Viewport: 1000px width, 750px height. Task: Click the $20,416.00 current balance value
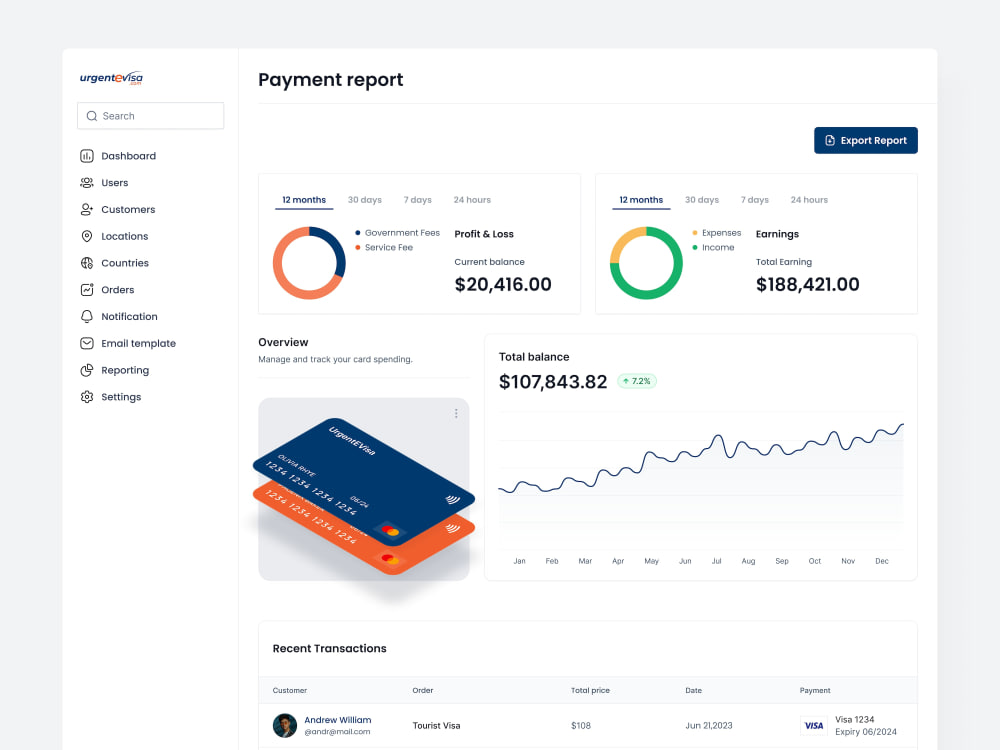[503, 284]
